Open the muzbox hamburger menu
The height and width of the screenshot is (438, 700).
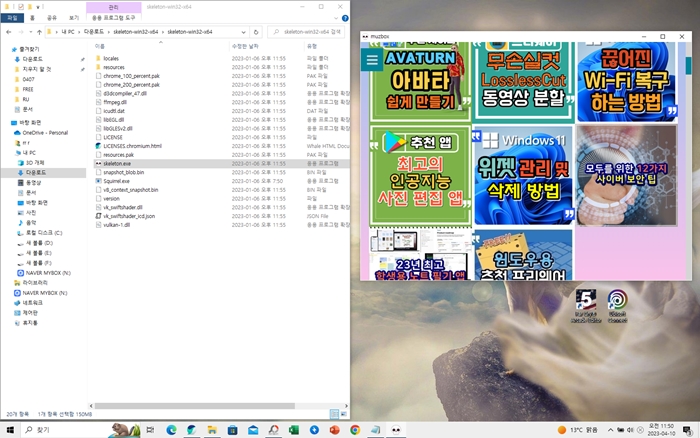[x=372, y=59]
